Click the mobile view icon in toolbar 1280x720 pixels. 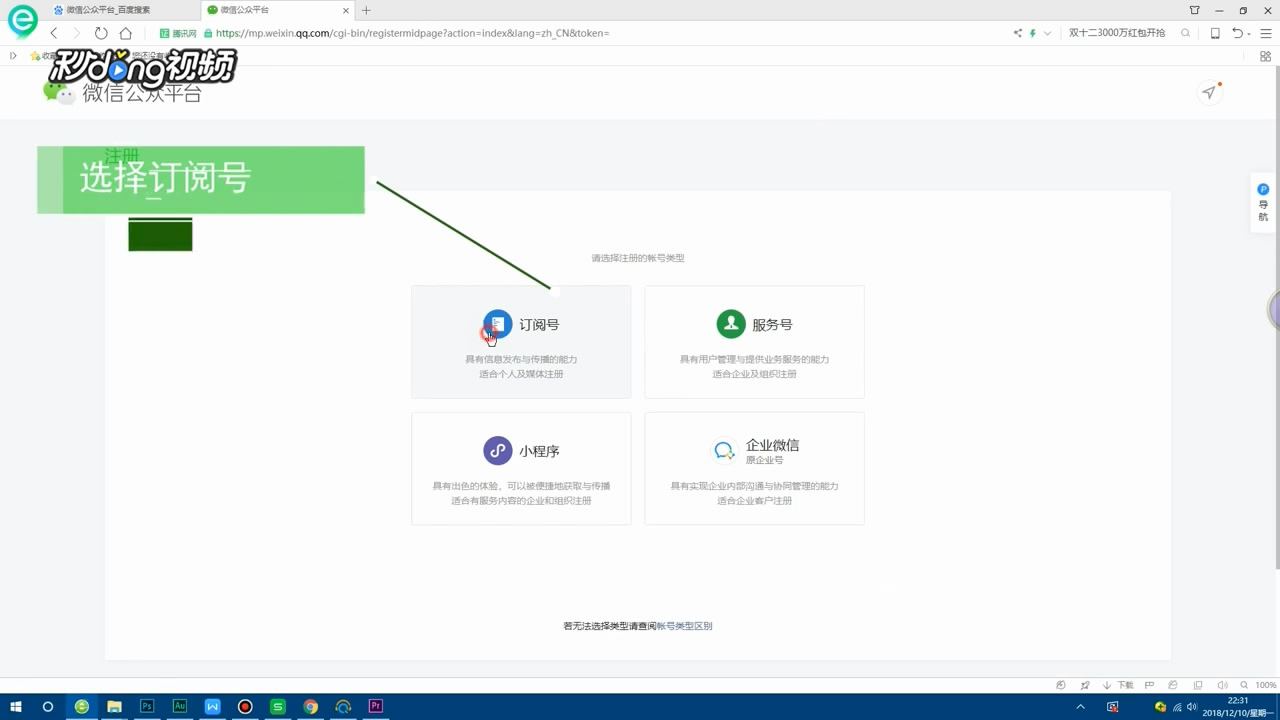[1215, 33]
